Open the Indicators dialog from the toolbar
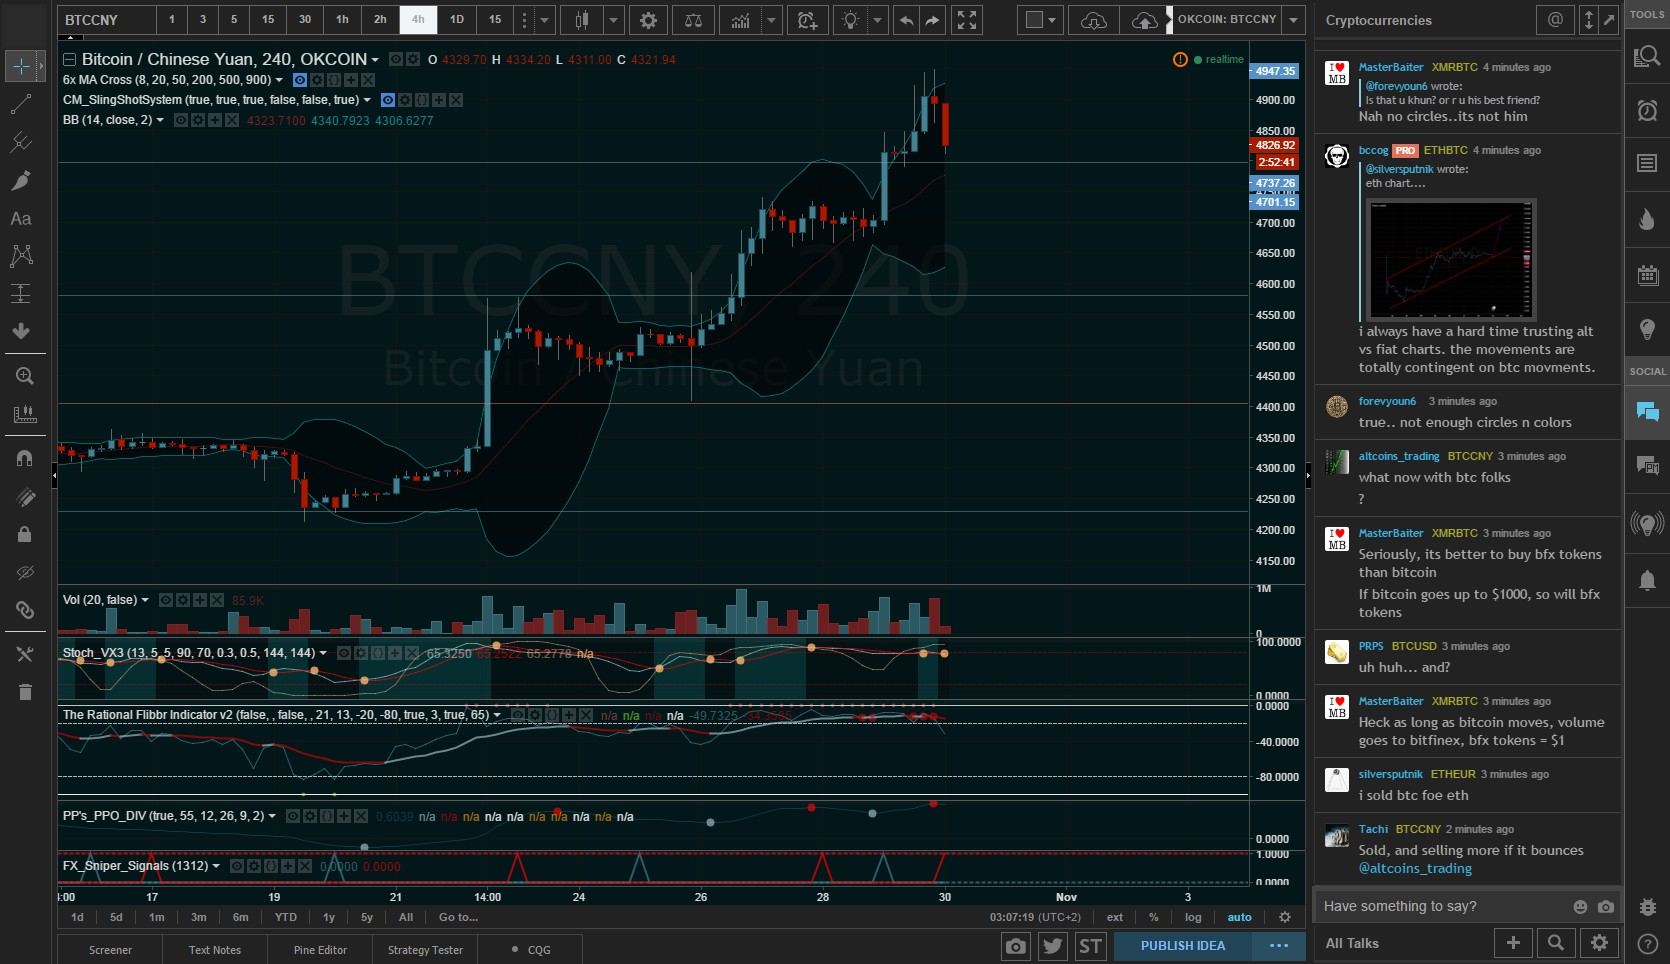The image size is (1670, 964). pyautogui.click(x=742, y=20)
